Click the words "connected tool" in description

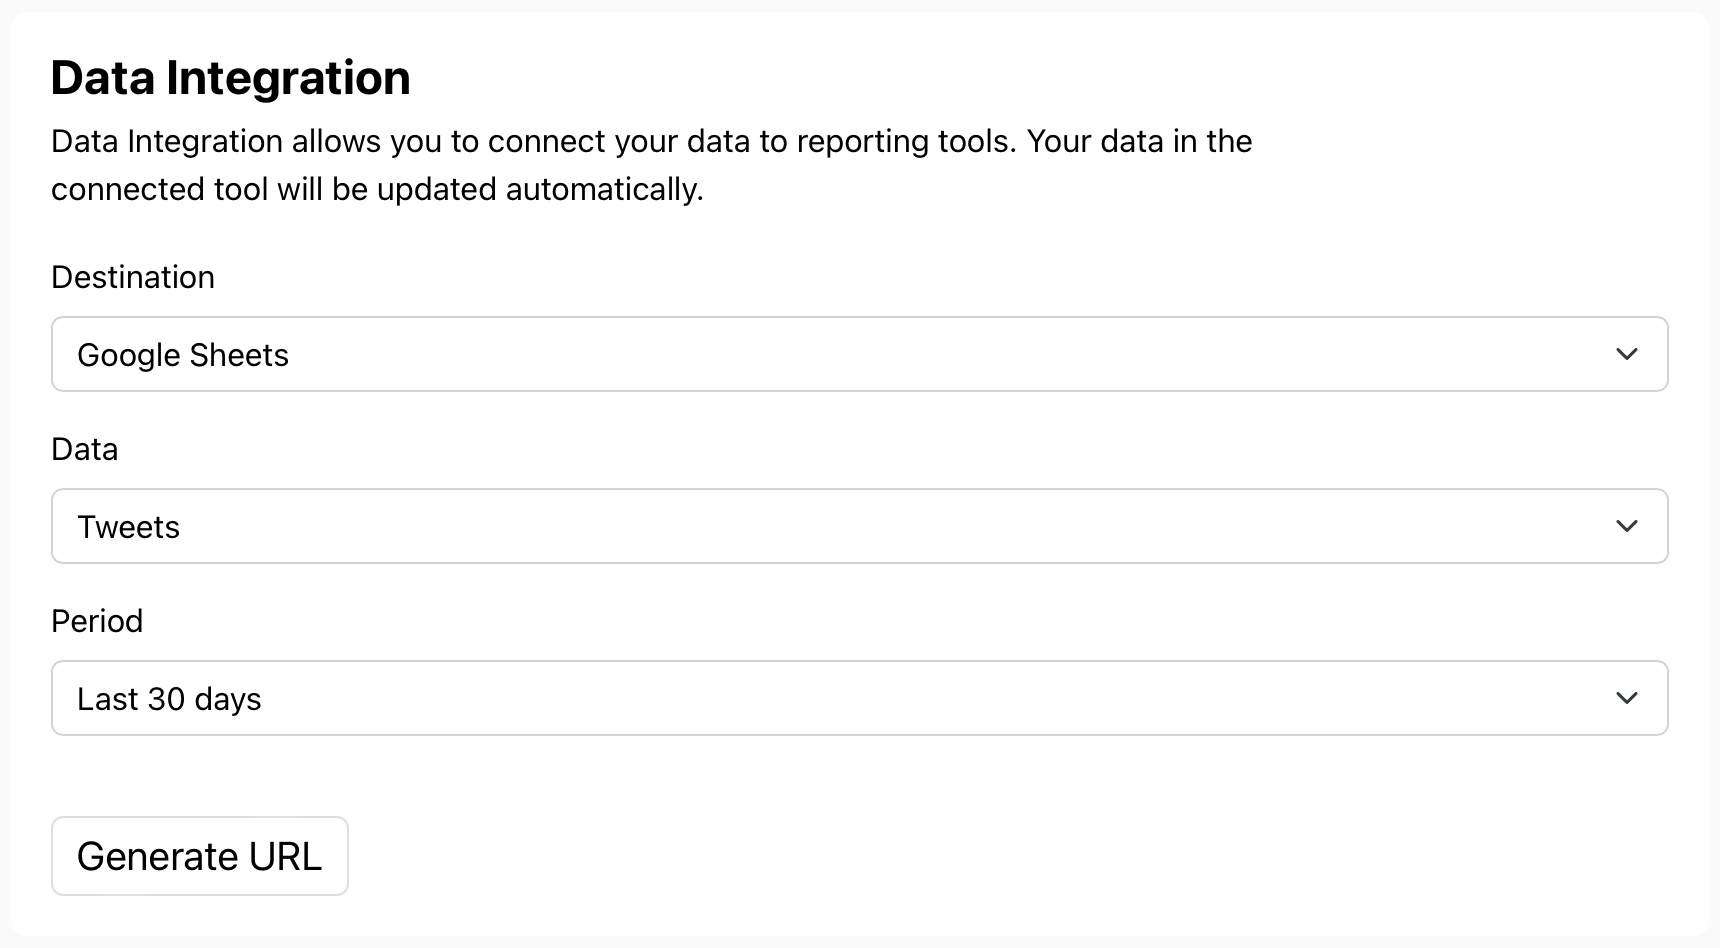[160, 189]
